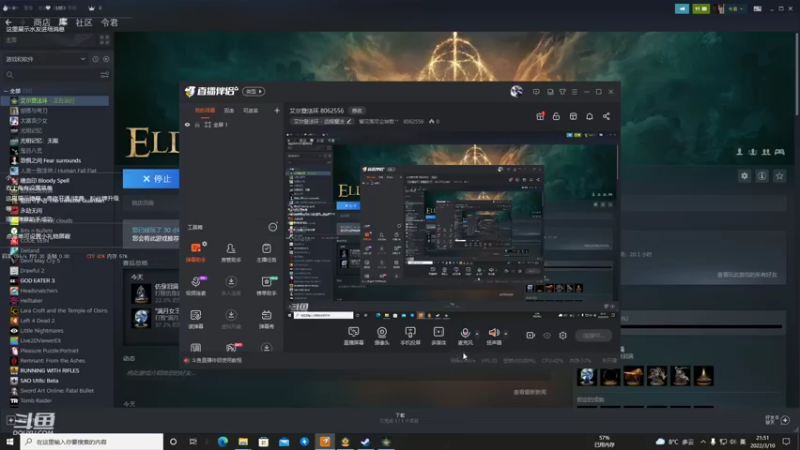Open the 多人连麦 download tool
Image resolution: width=800 pixels, height=450 pixels.
coord(231,286)
